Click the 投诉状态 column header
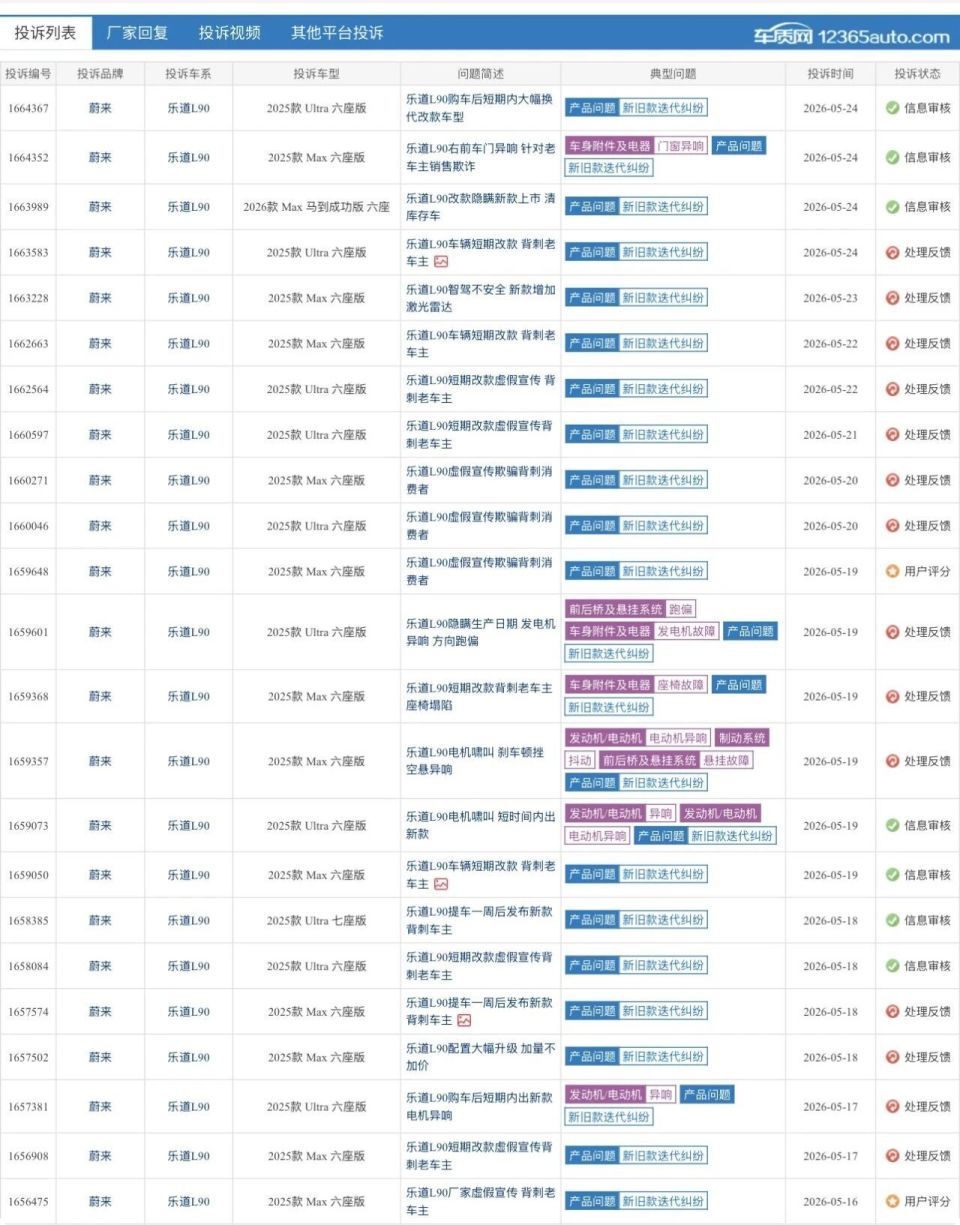Viewport: 960px width, 1225px height. tap(917, 74)
